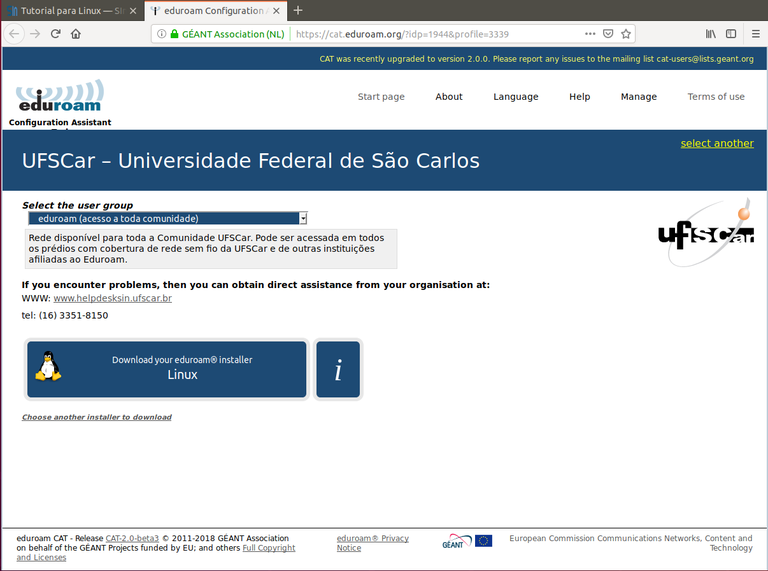Download the eduroam Linux installer
Viewport: 768px width, 571px height.
point(167,369)
